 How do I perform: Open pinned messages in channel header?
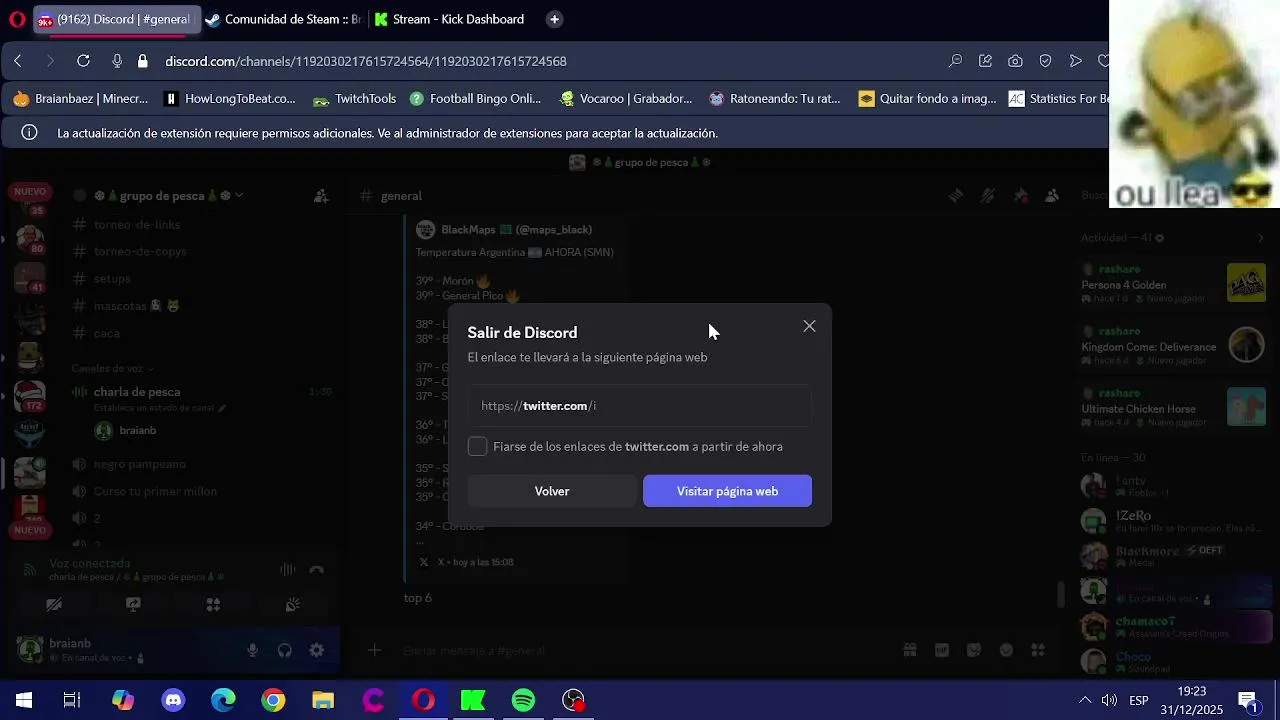(x=1020, y=196)
